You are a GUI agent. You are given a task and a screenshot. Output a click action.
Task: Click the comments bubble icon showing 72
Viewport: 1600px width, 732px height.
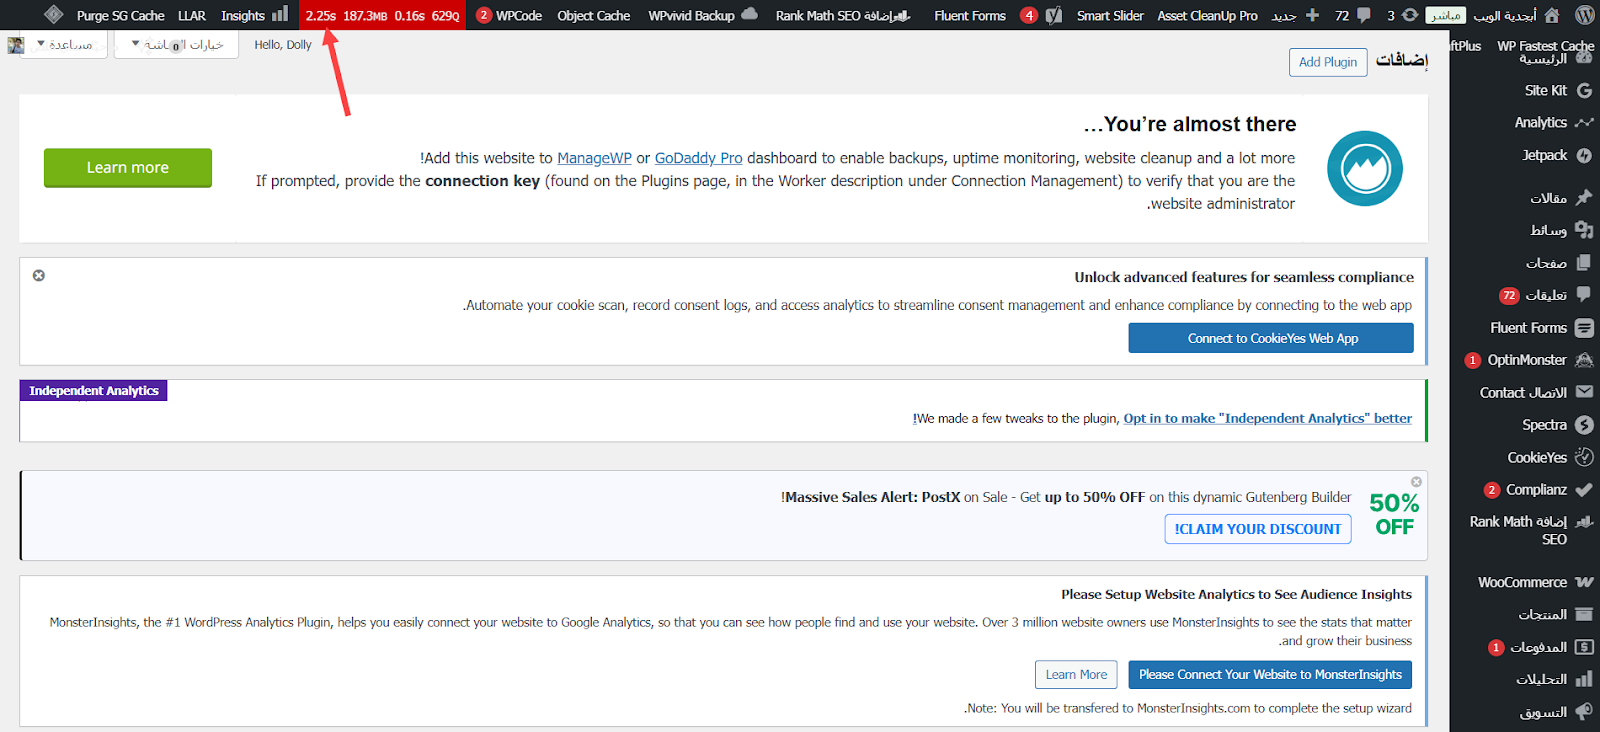click(x=1353, y=15)
